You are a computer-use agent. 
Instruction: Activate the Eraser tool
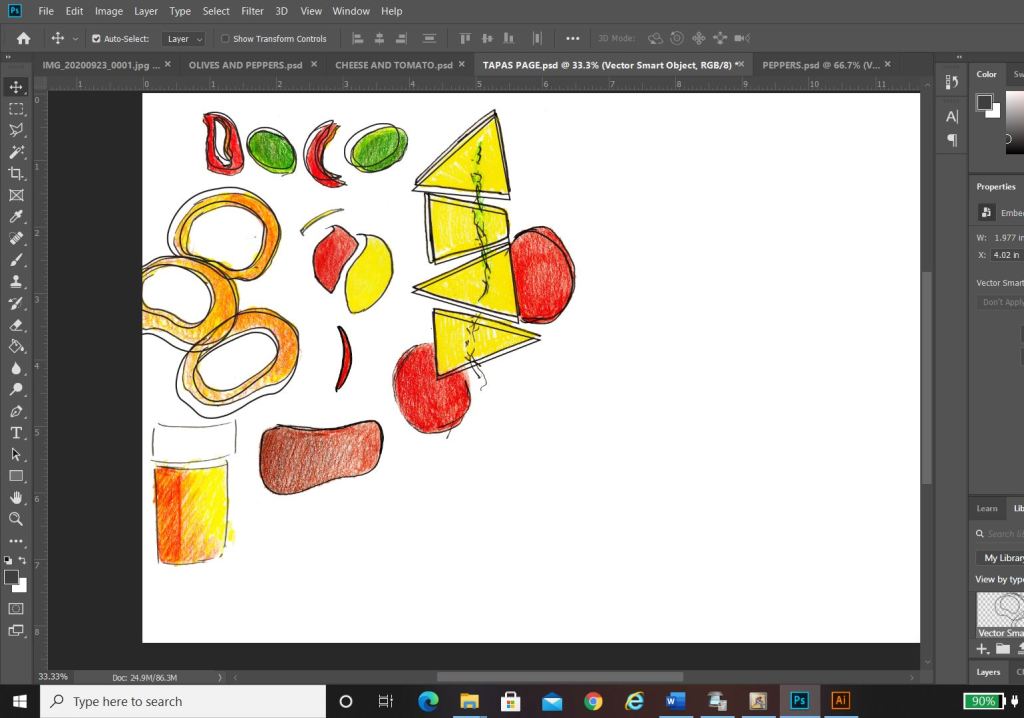click(x=16, y=325)
